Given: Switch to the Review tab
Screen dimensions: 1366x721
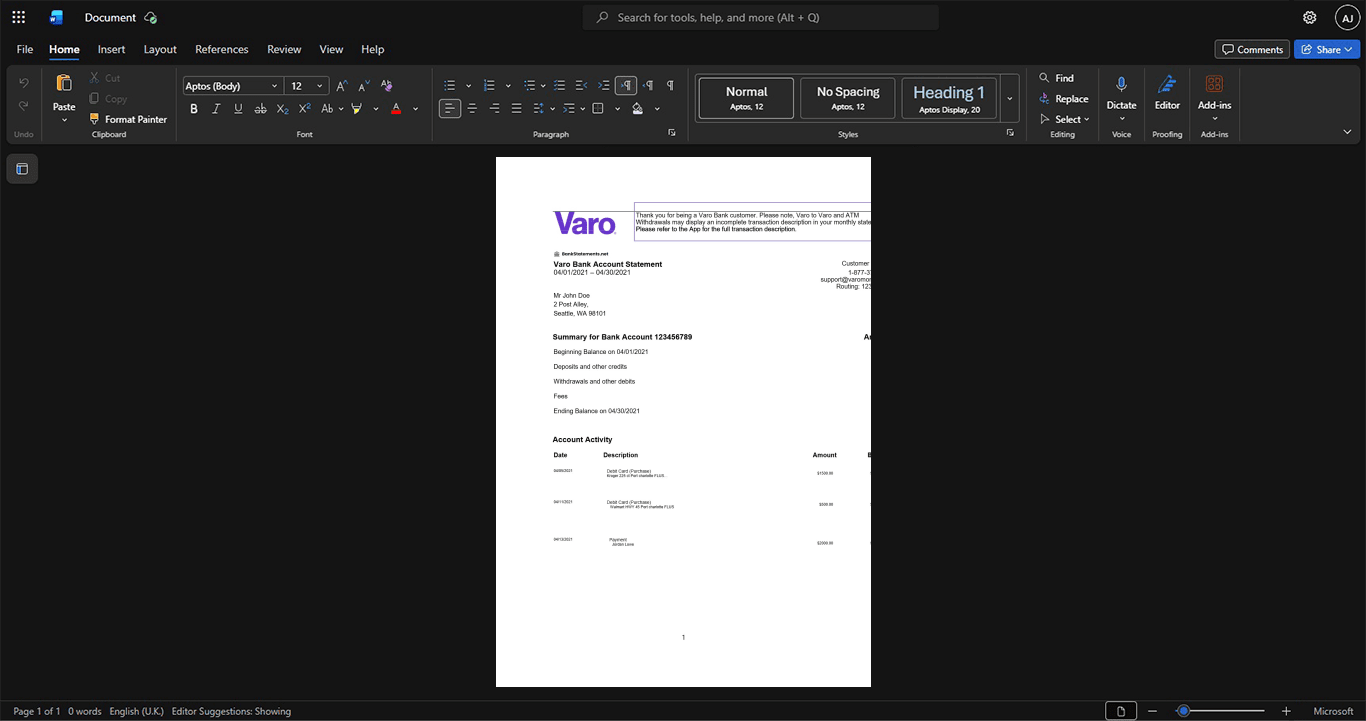Looking at the screenshot, I should coord(284,49).
